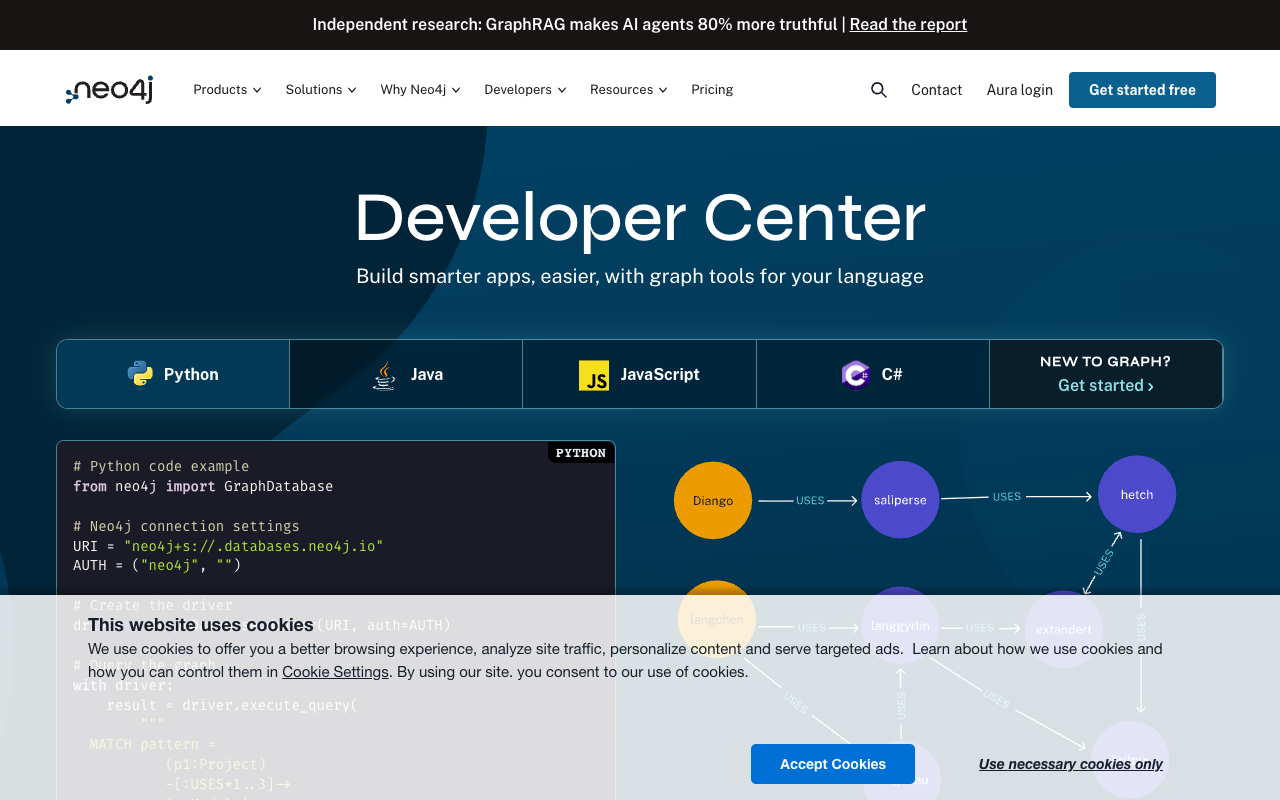Click the '# Python code example' comment
This screenshot has height=800, width=1280.
click(161, 466)
